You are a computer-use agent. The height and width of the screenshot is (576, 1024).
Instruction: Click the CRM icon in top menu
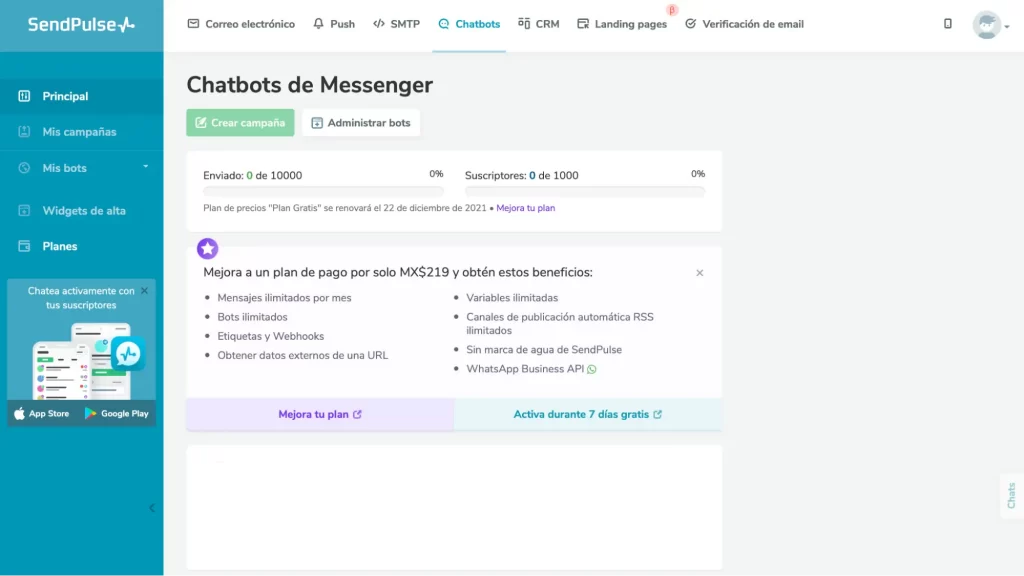coord(524,24)
